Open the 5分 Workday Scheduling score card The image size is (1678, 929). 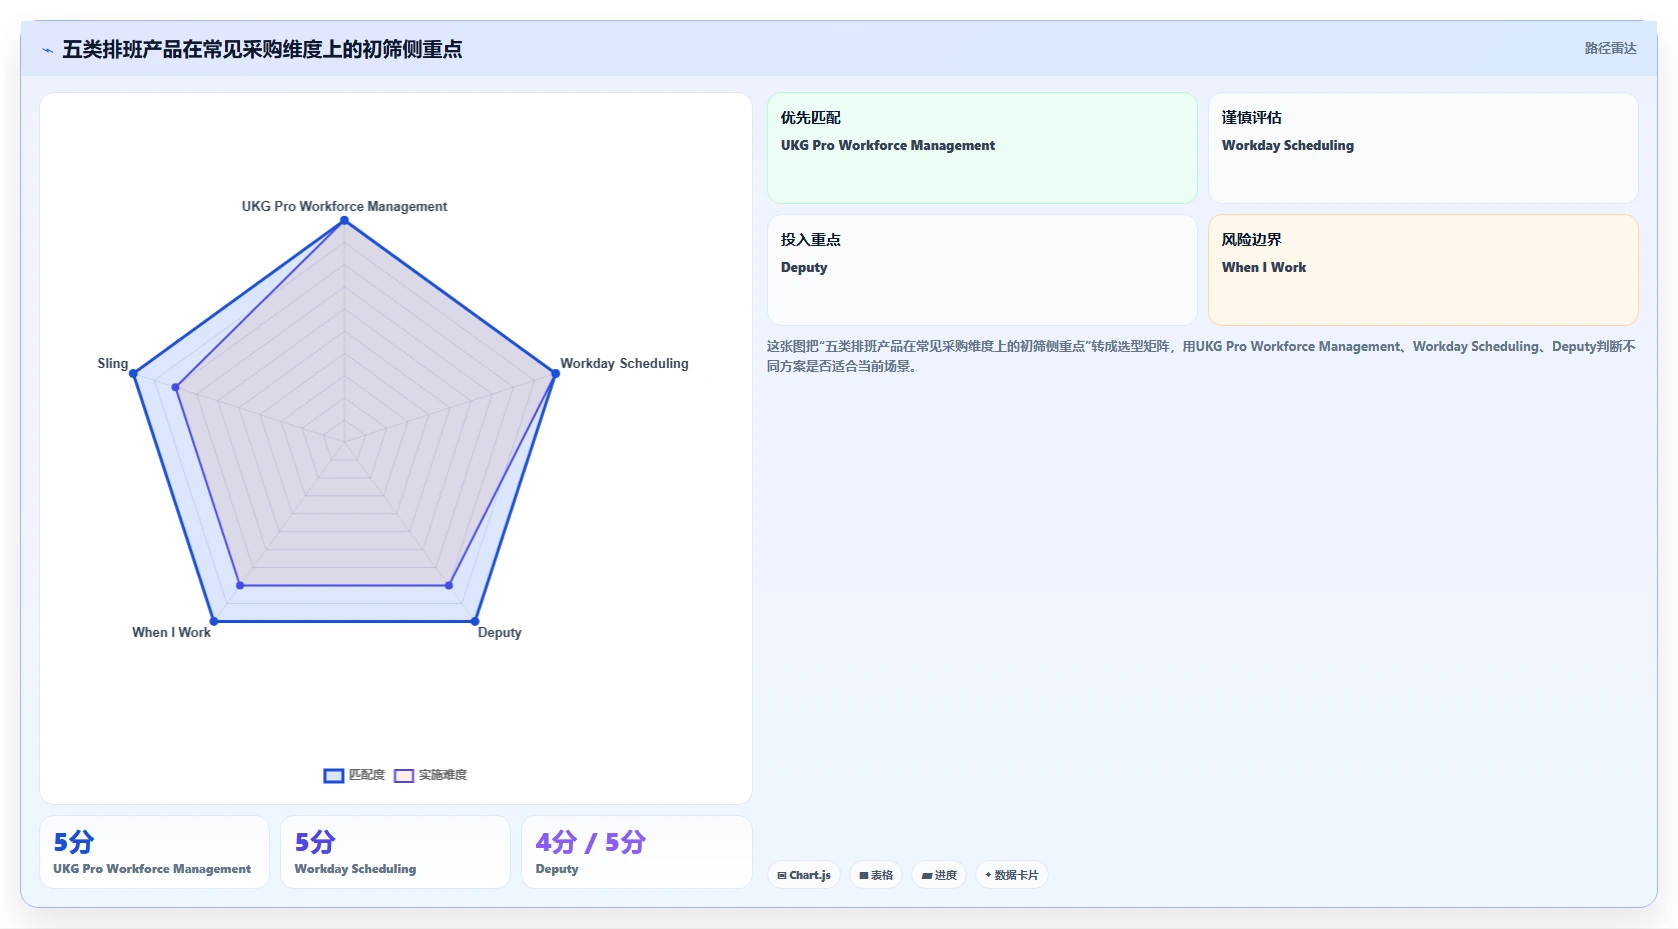point(395,852)
